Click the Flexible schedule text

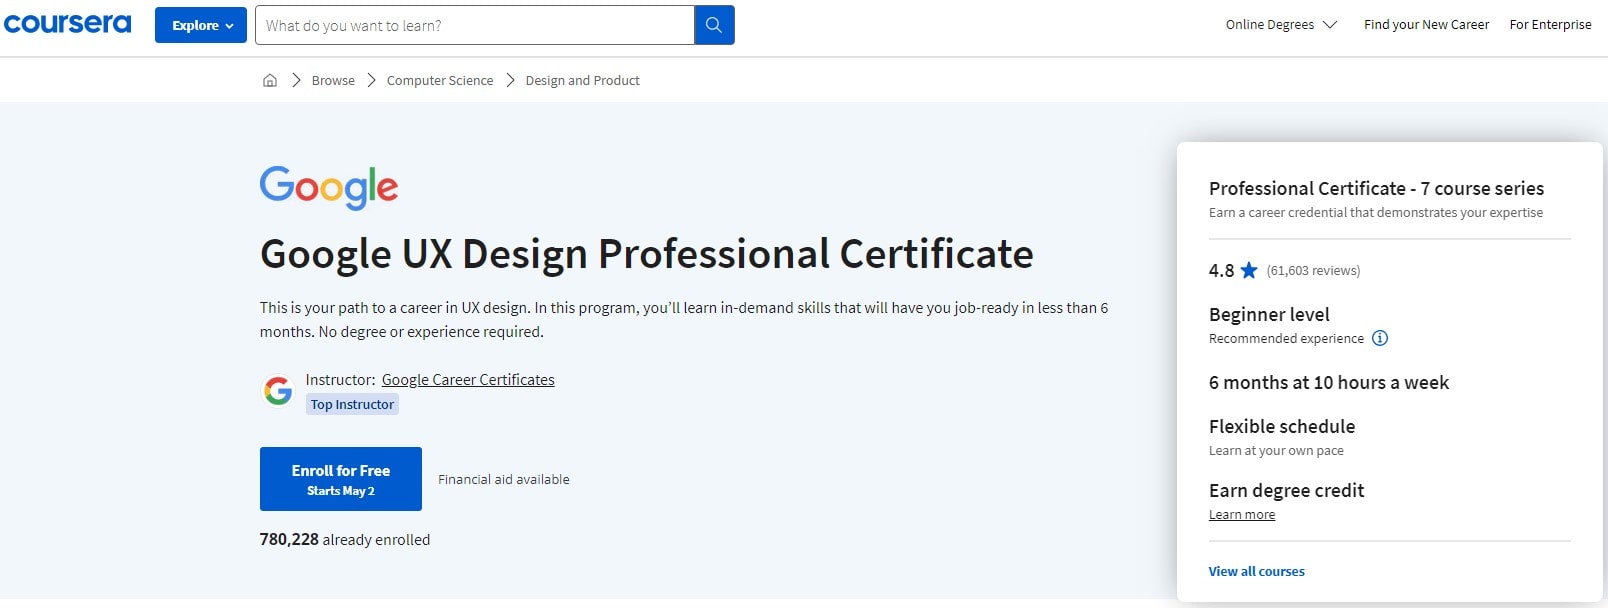point(1282,426)
